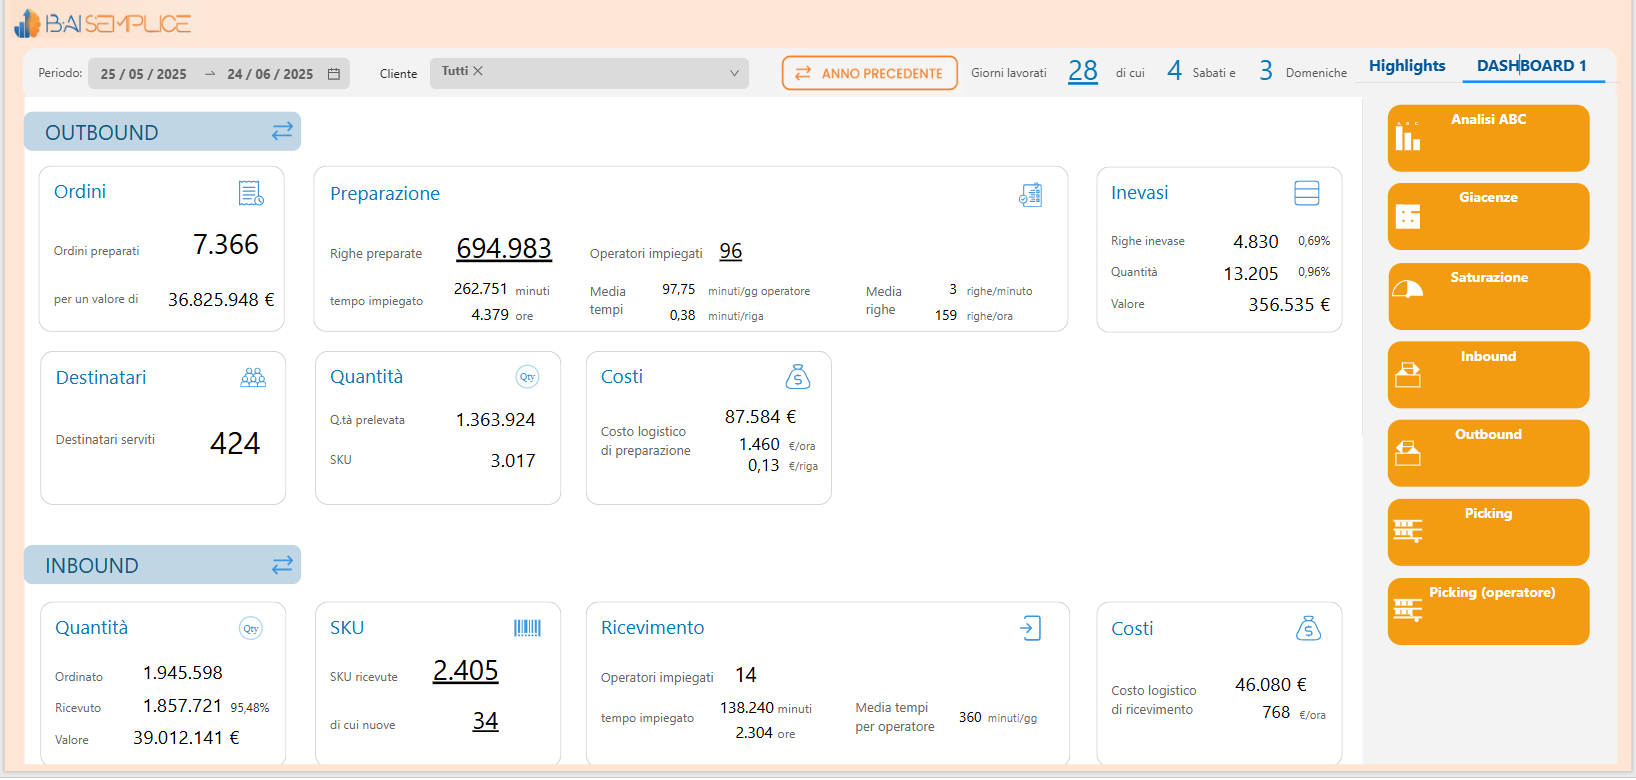Follow the 694.983 righe preparate link
Viewport: 1636px width, 780px height.
pyautogui.click(x=504, y=248)
